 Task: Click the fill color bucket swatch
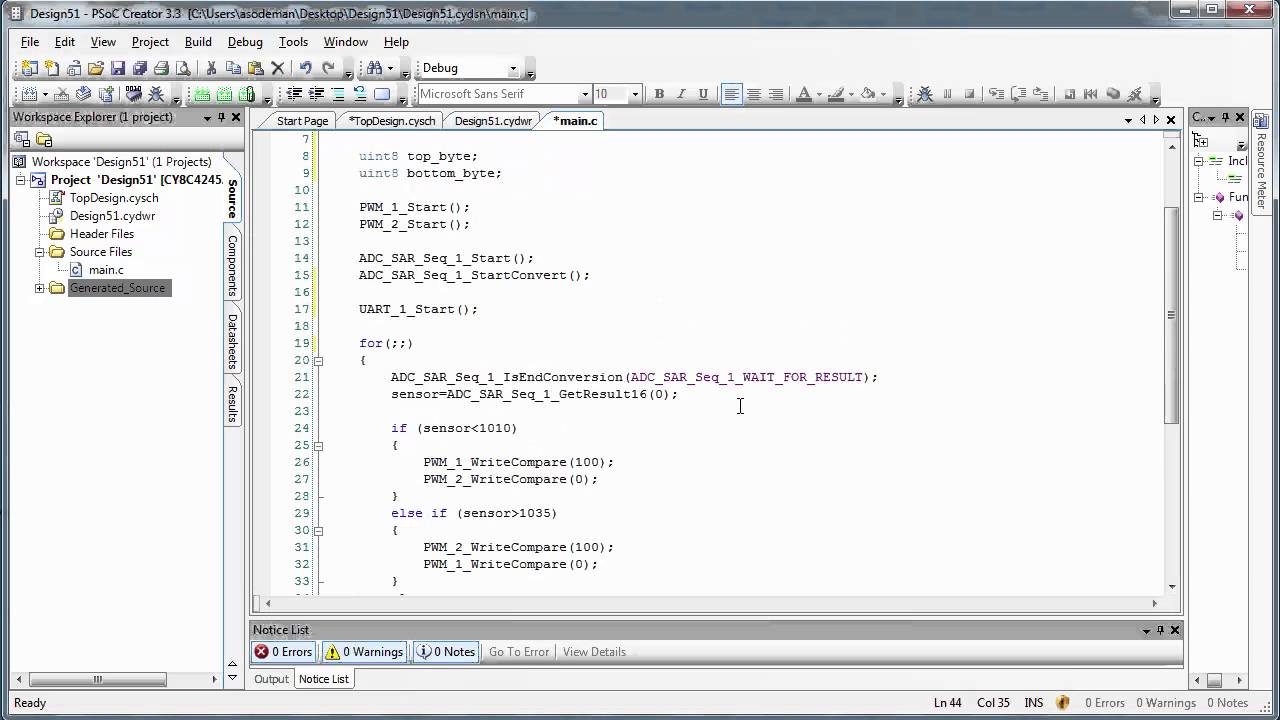click(x=867, y=94)
